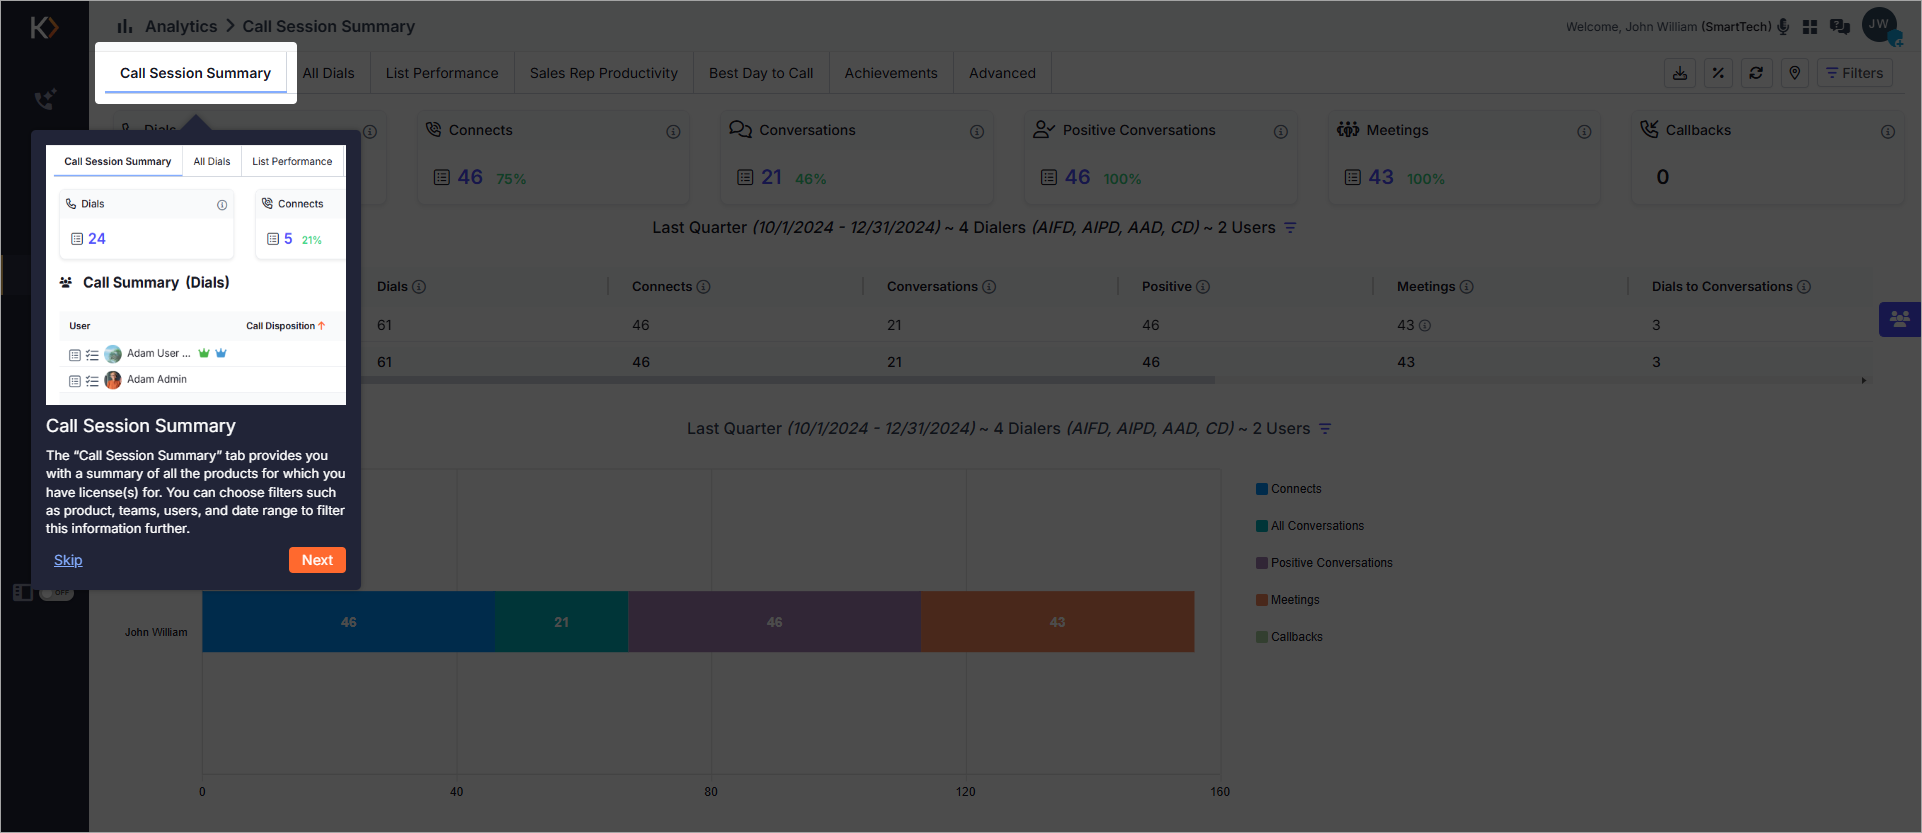Open the list icon beside Meetings 43
1922x833 pixels.
(x=1353, y=177)
